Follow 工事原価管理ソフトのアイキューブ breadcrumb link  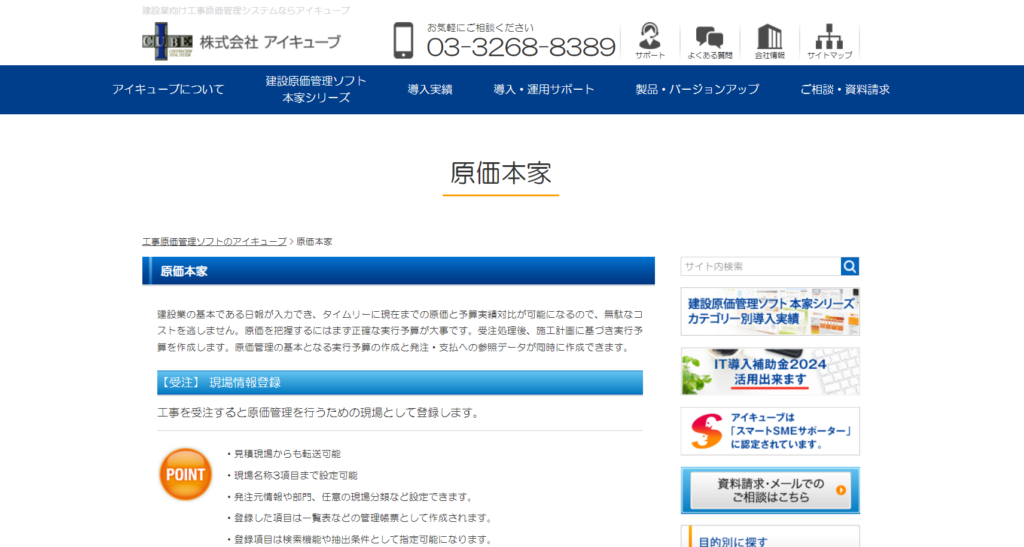tap(215, 242)
